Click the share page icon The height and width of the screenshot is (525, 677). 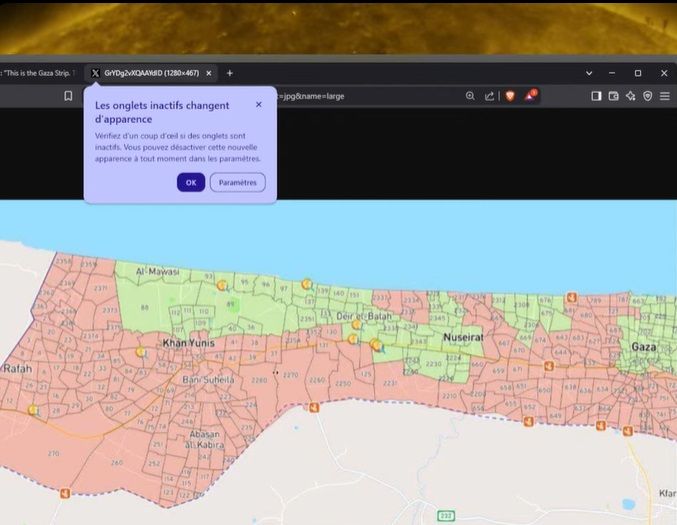click(x=489, y=96)
